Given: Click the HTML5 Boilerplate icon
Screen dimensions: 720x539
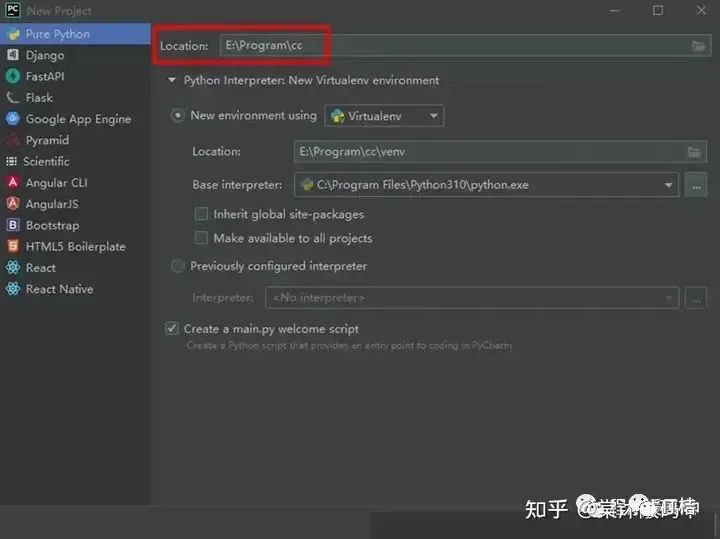Looking at the screenshot, I should click(x=13, y=246).
